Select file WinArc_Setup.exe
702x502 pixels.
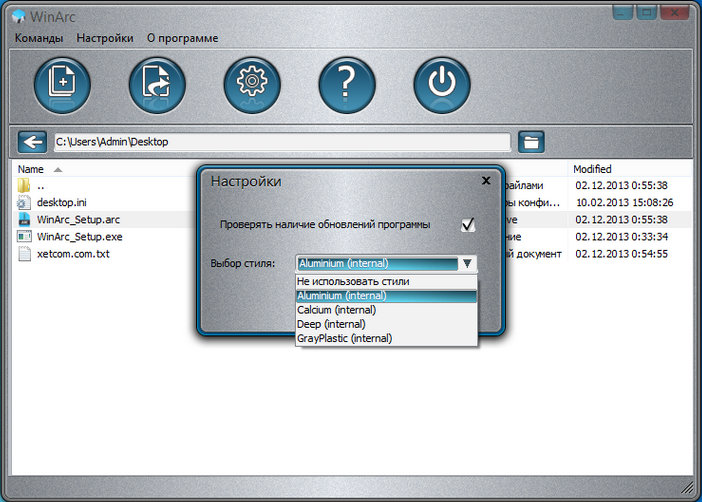pyautogui.click(x=80, y=236)
